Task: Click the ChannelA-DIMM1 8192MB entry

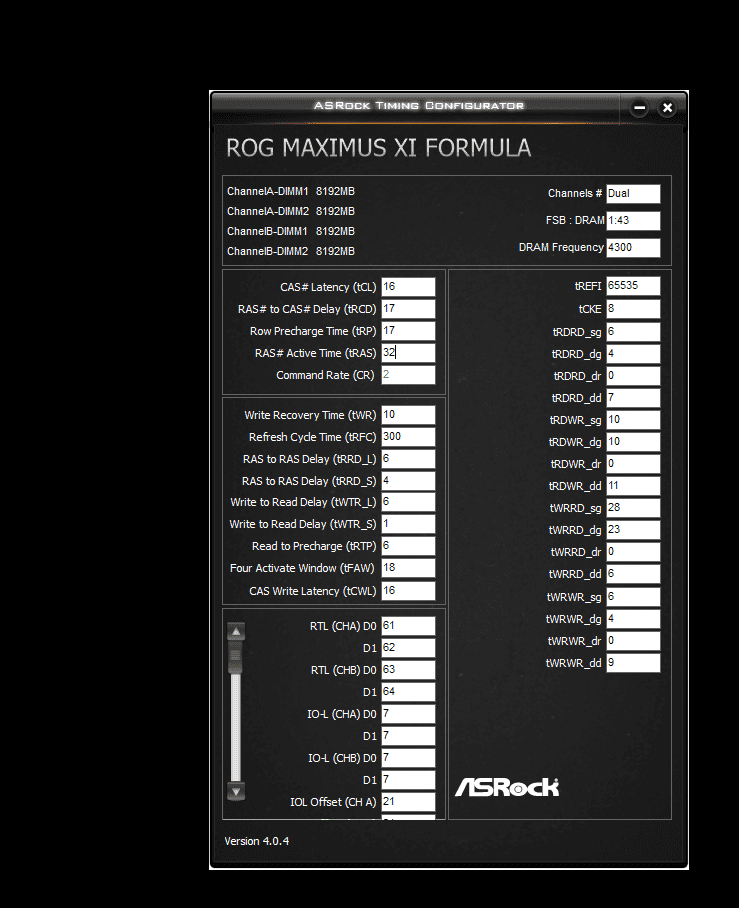Action: pyautogui.click(x=291, y=191)
